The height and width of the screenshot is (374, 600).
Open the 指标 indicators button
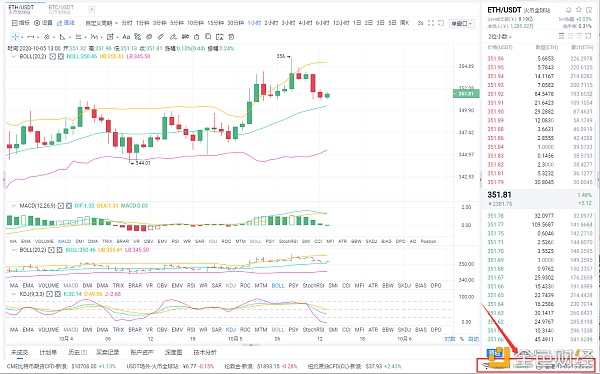[21, 23]
